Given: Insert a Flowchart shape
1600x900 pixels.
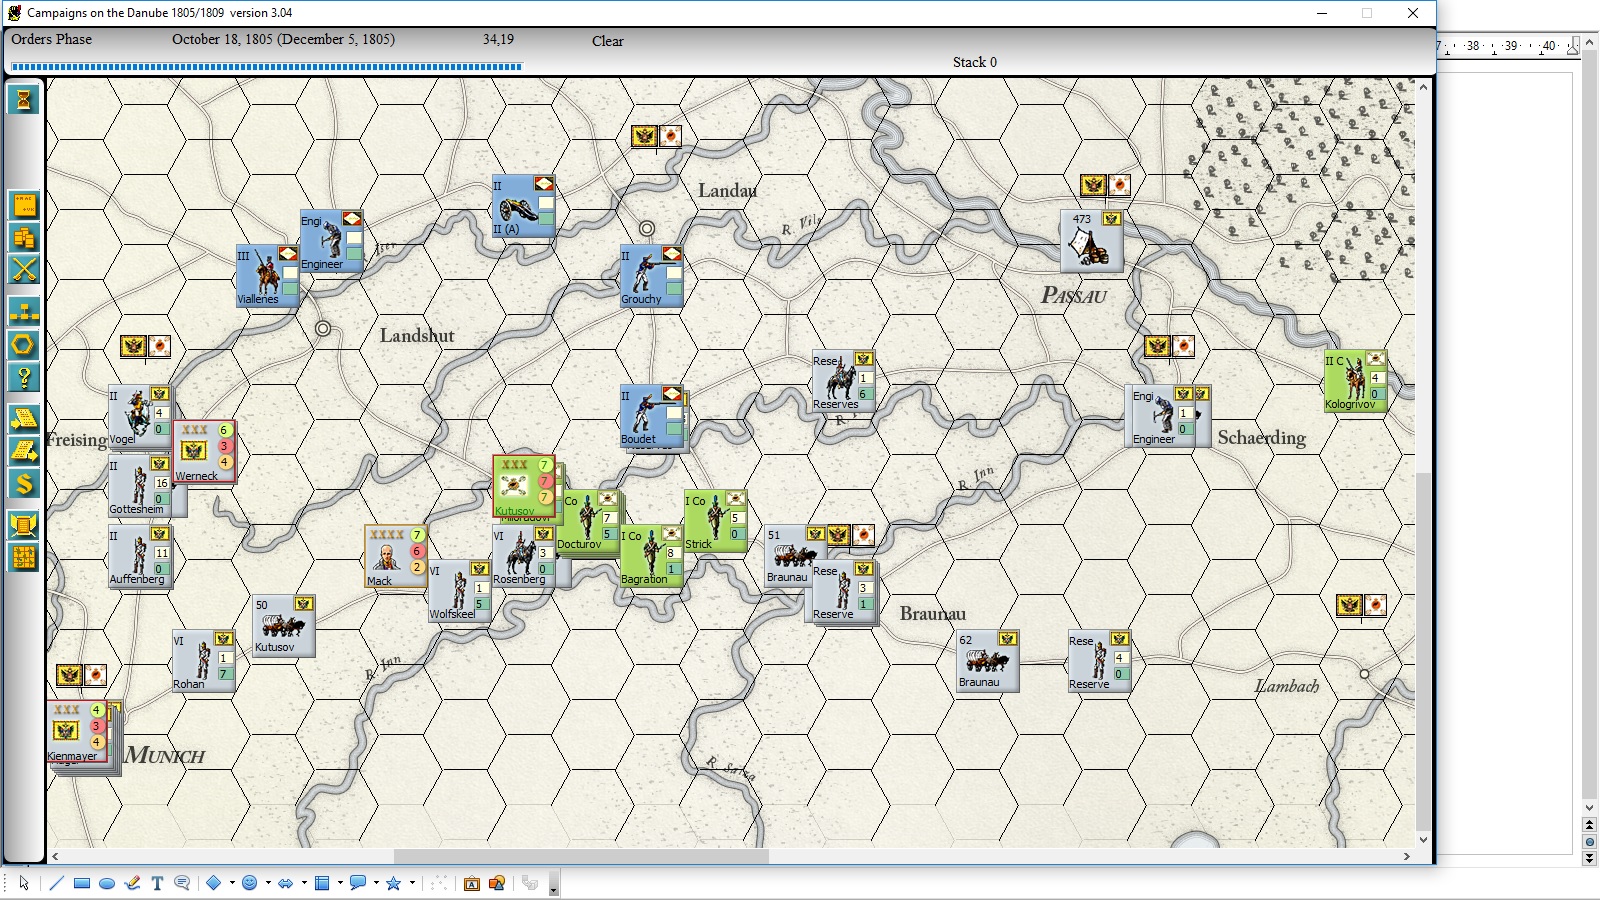Looking at the screenshot, I should coord(322,883).
